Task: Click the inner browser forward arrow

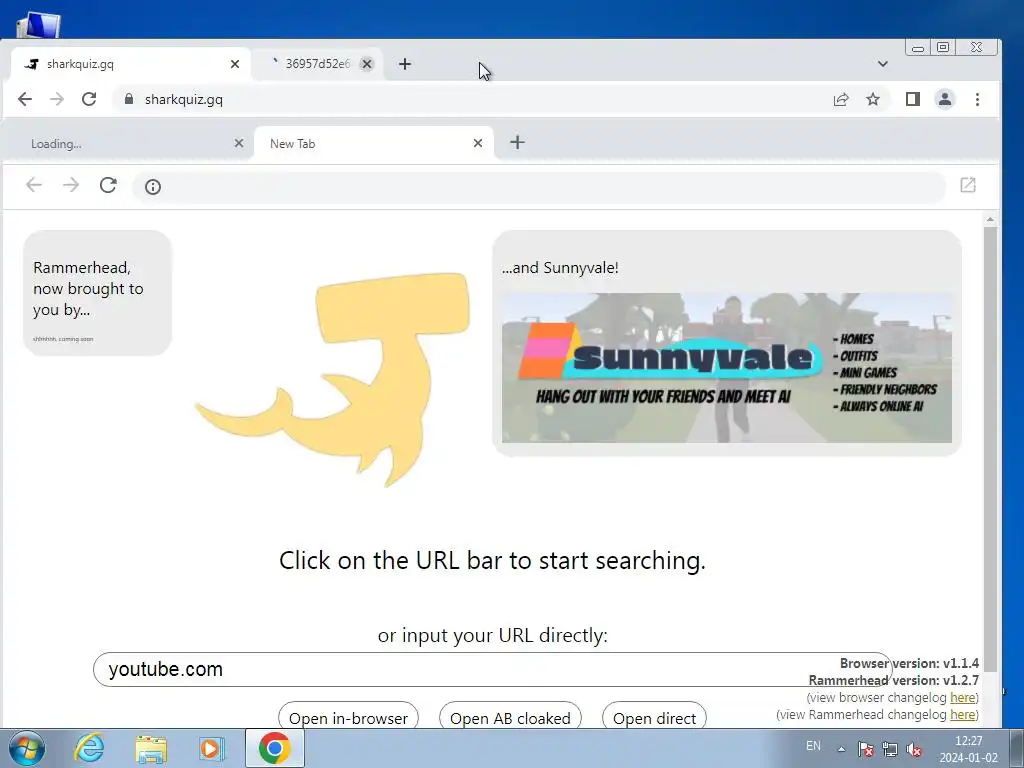Action: 71,185
